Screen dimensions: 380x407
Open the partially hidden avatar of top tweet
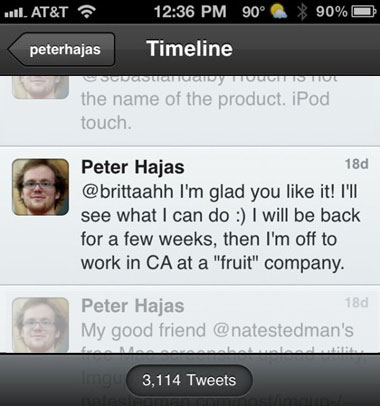pos(40,88)
